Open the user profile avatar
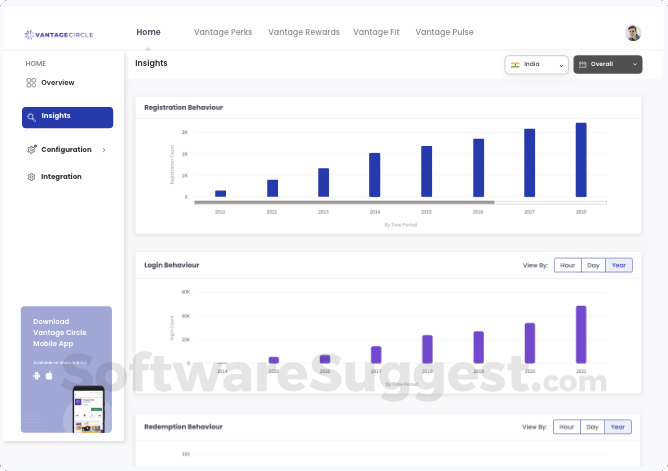Viewport: 668px width, 471px height. (x=633, y=33)
